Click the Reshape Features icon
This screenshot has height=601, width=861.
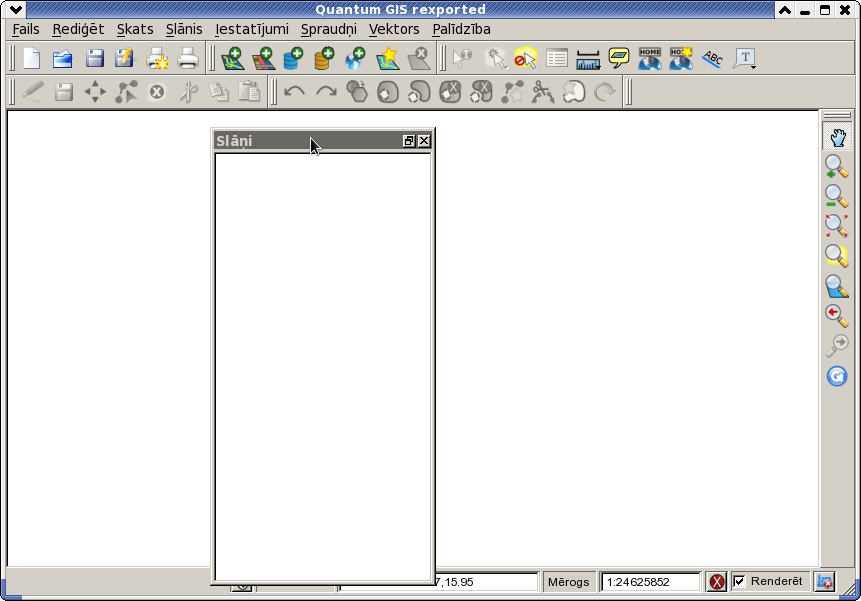tap(512, 92)
